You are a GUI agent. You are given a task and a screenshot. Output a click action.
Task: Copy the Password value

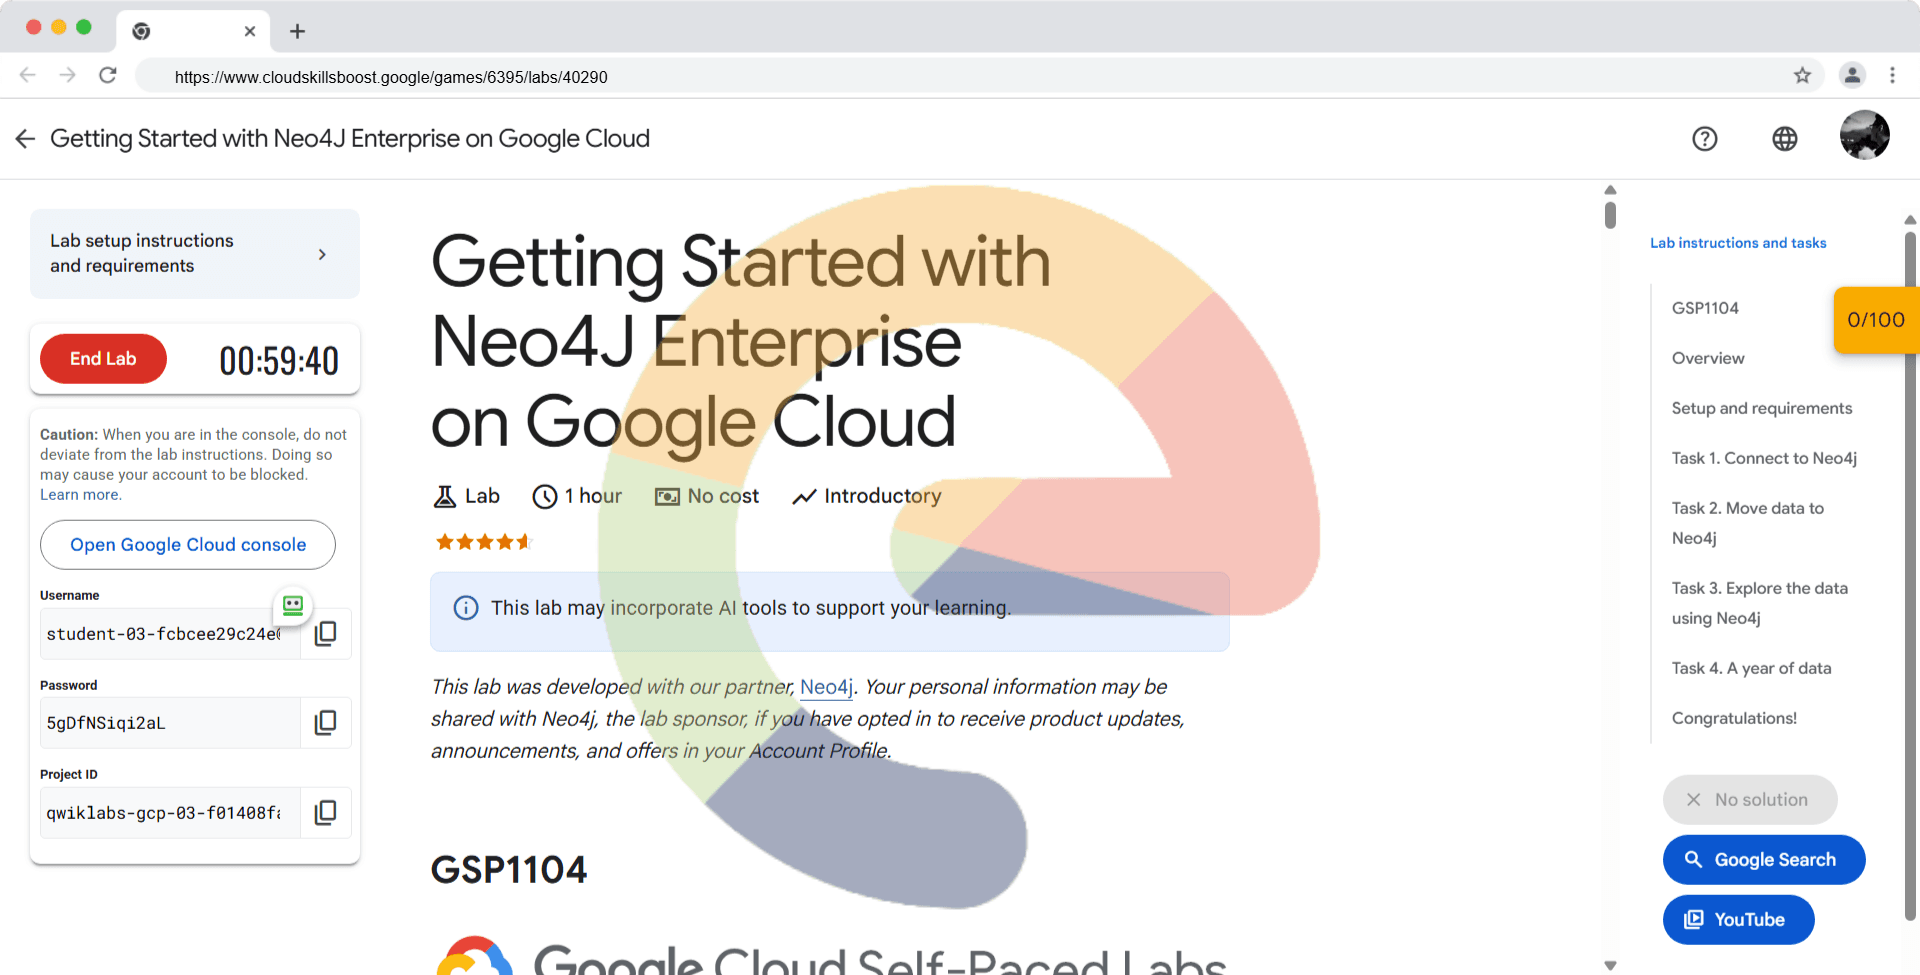326,722
